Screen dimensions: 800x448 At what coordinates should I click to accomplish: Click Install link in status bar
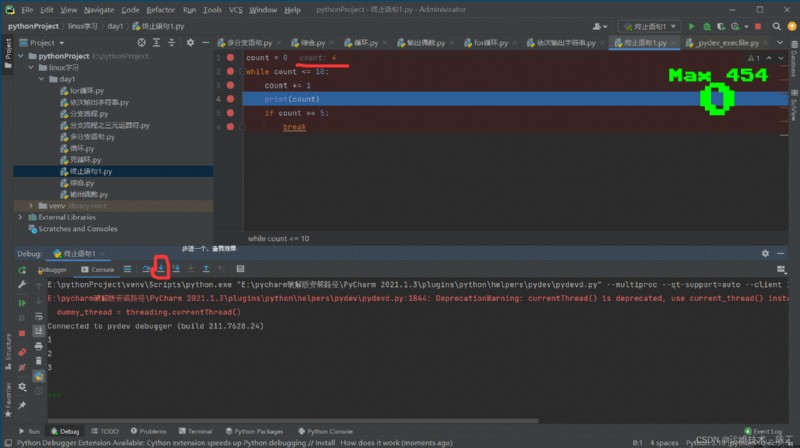tap(325, 443)
